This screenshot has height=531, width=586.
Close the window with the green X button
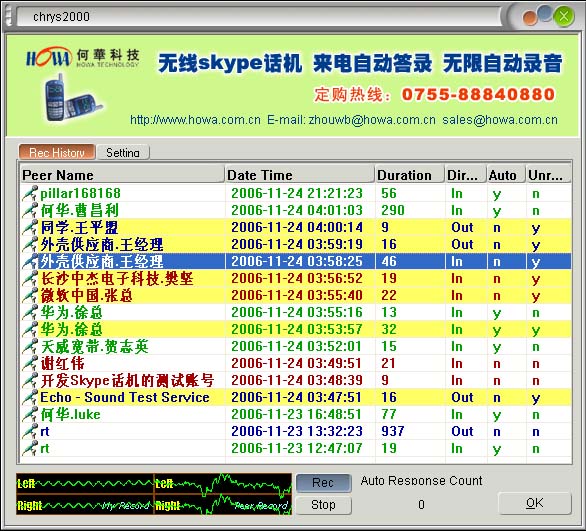point(564,16)
